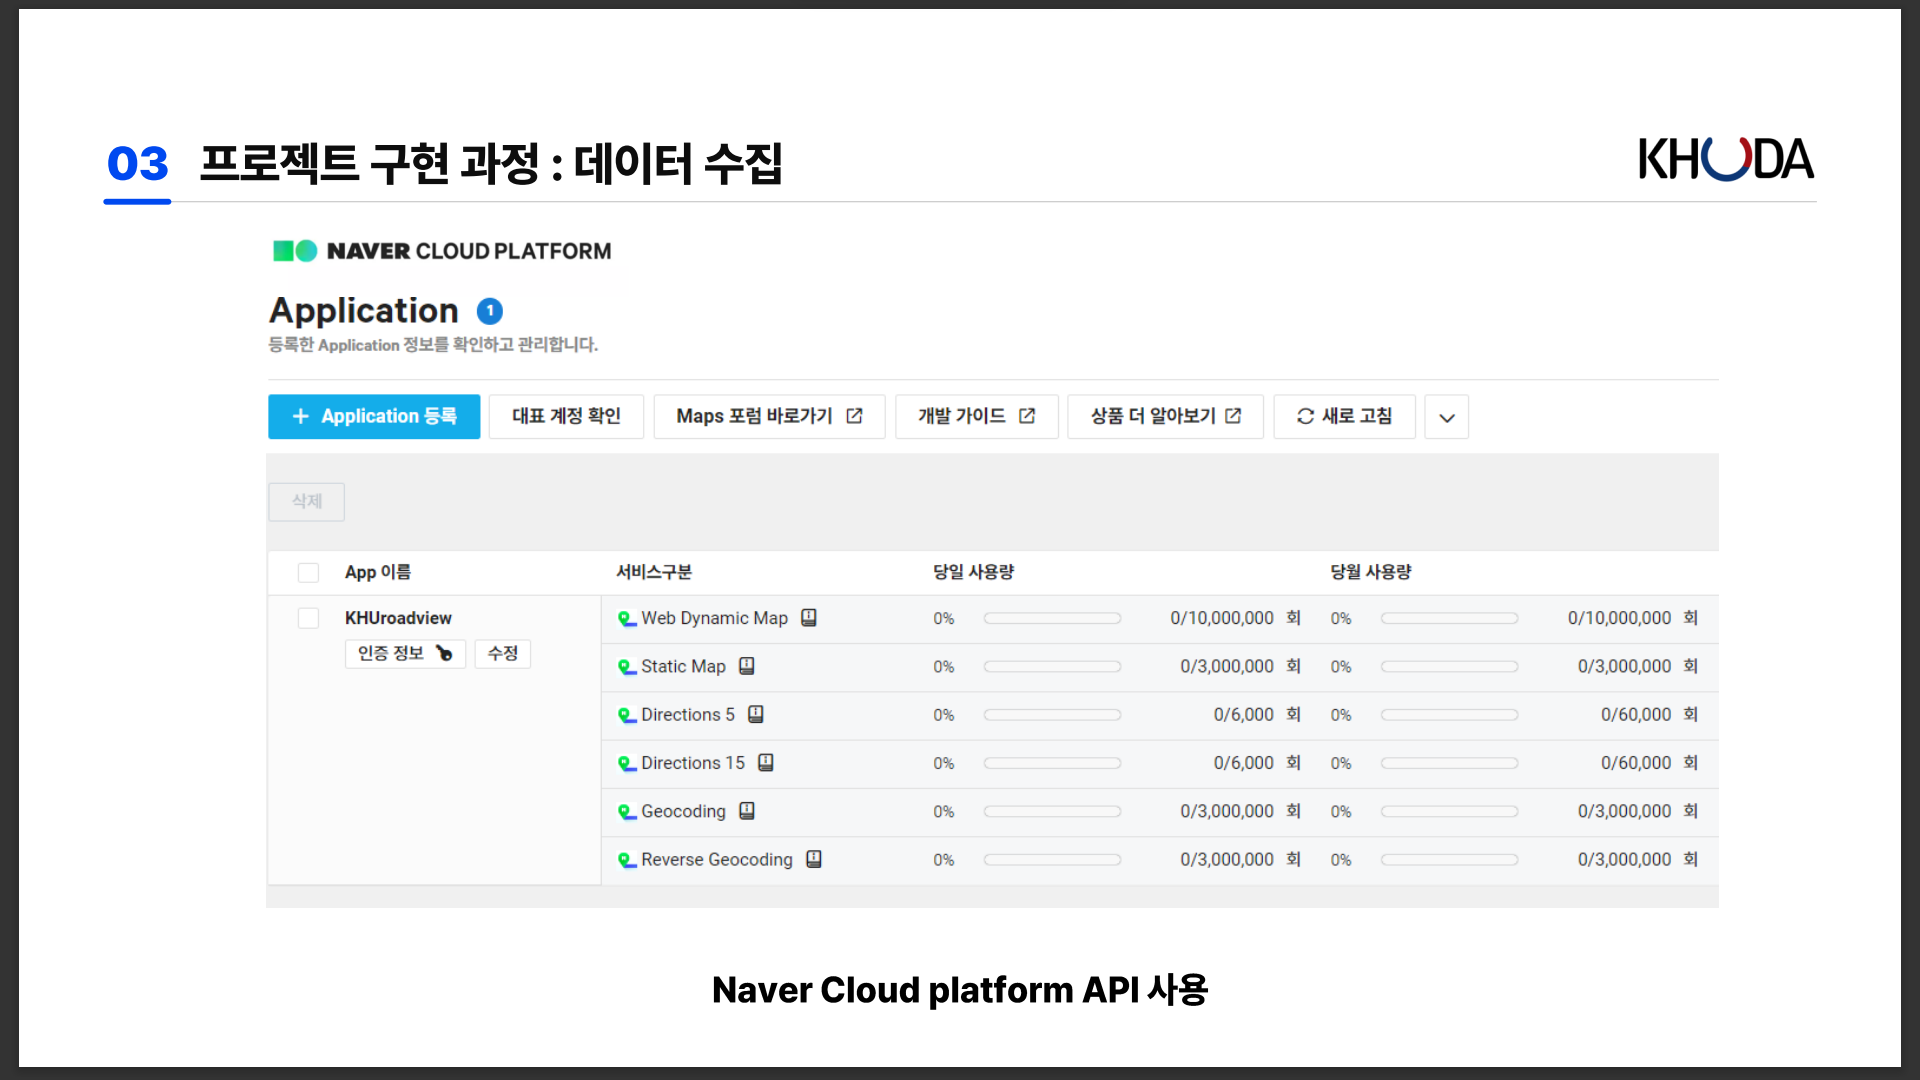This screenshot has width=1920, height=1080.
Task: Open the guide icon next to Web Dynamic Map
Action: [809, 618]
